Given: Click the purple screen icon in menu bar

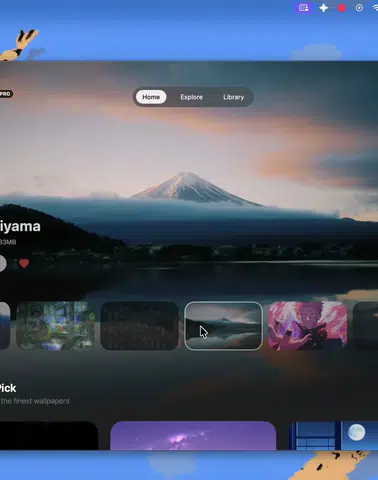Looking at the screenshot, I should pyautogui.click(x=303, y=8).
